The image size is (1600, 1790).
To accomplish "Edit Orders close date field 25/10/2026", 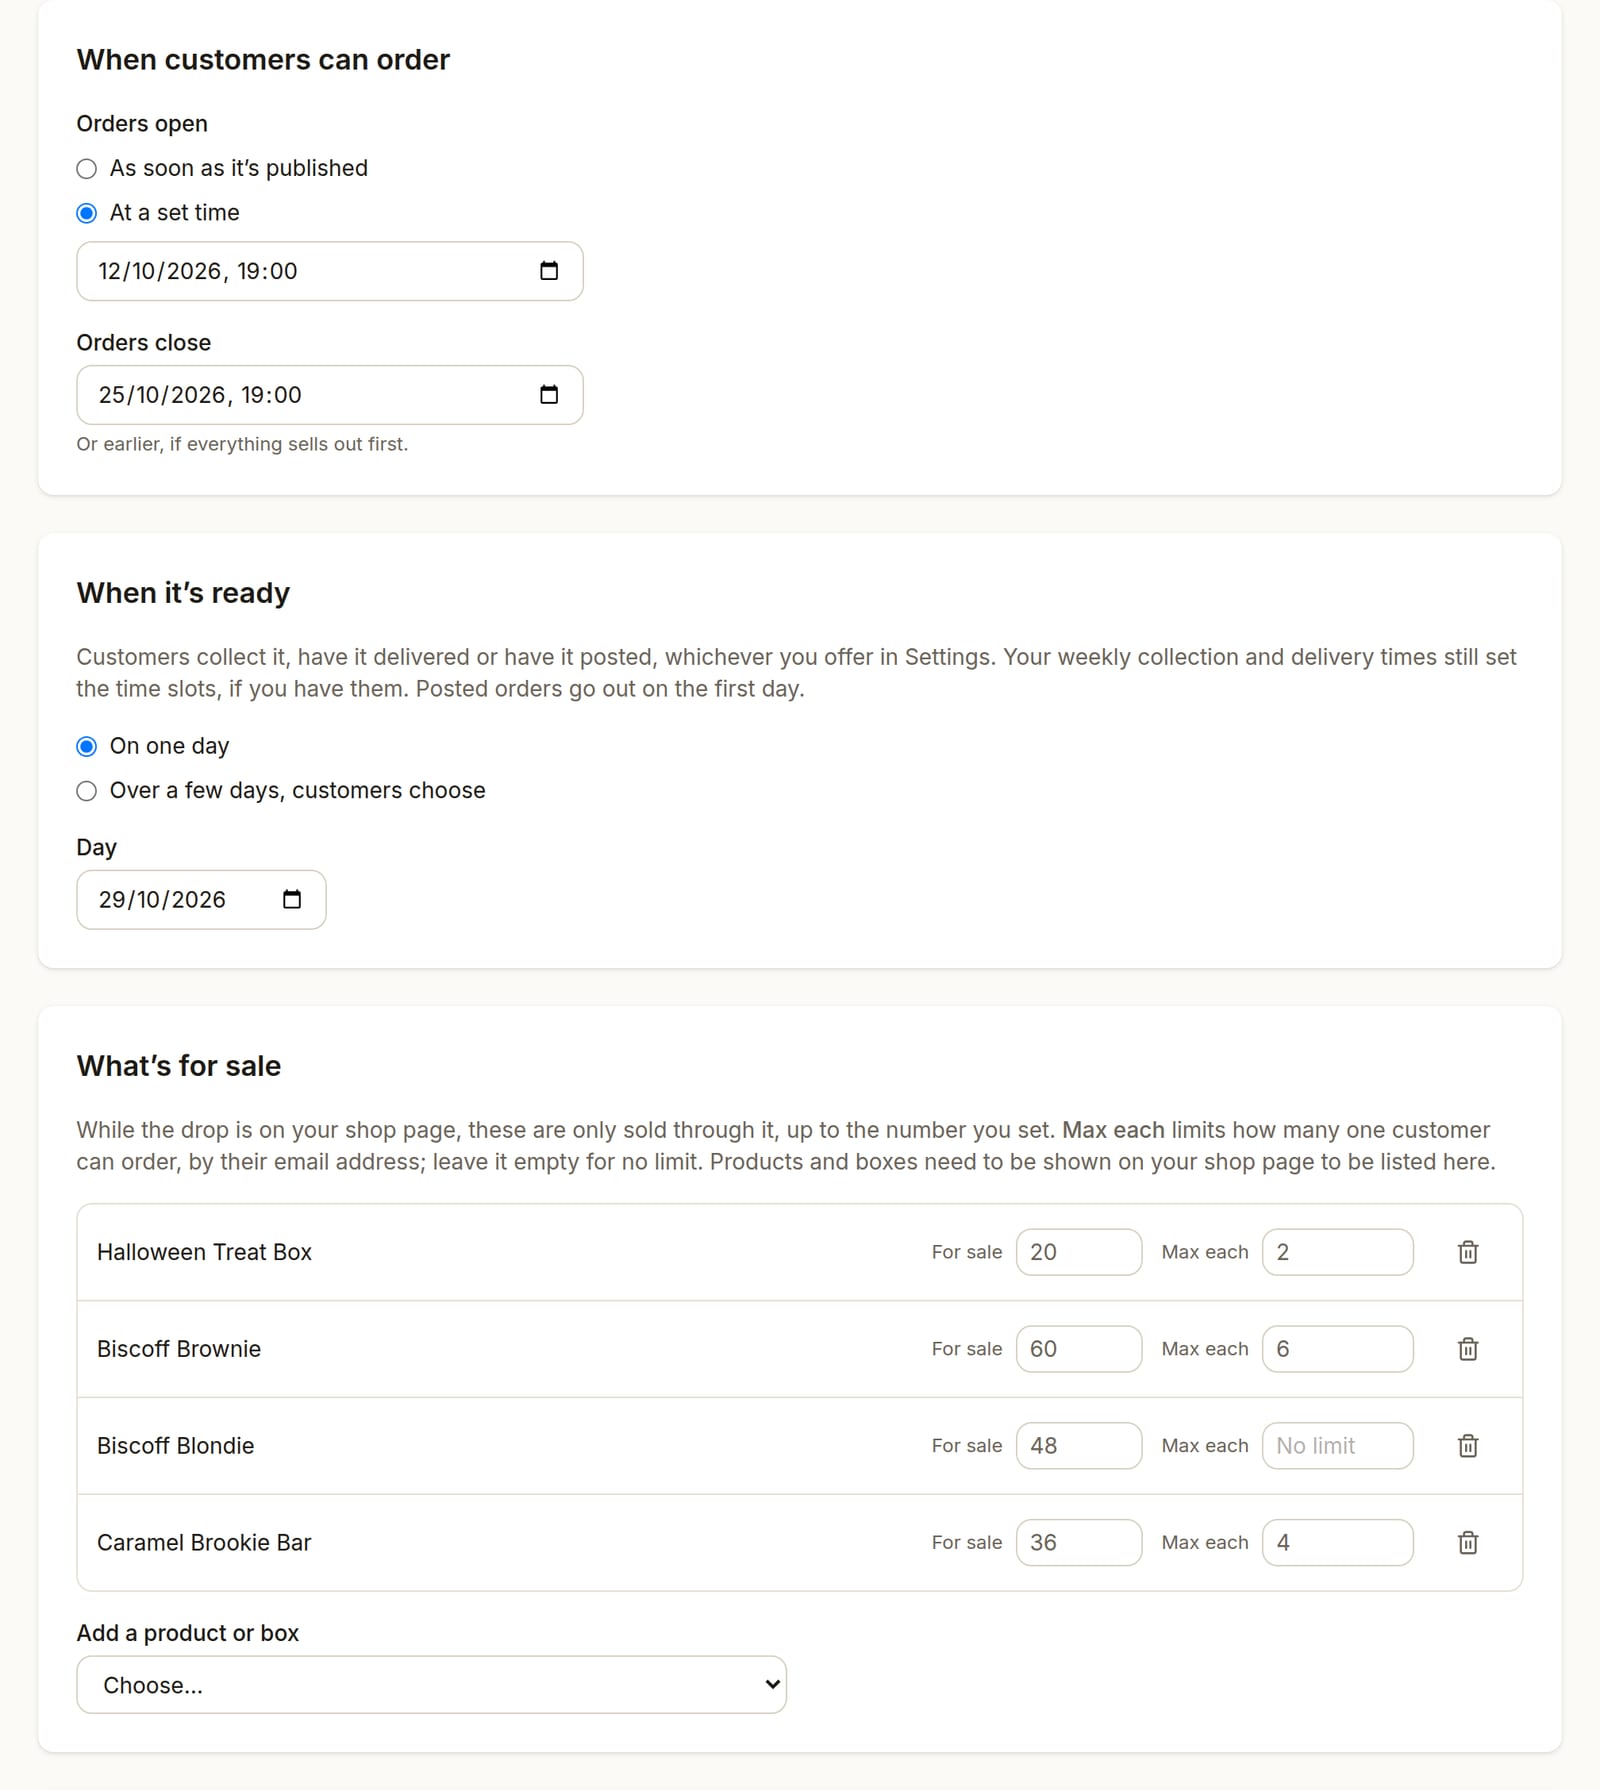I will [x=330, y=395].
